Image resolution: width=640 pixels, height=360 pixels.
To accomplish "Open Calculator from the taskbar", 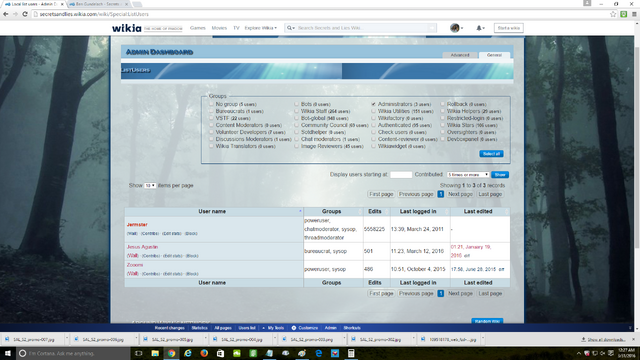I will (x=351, y=353).
